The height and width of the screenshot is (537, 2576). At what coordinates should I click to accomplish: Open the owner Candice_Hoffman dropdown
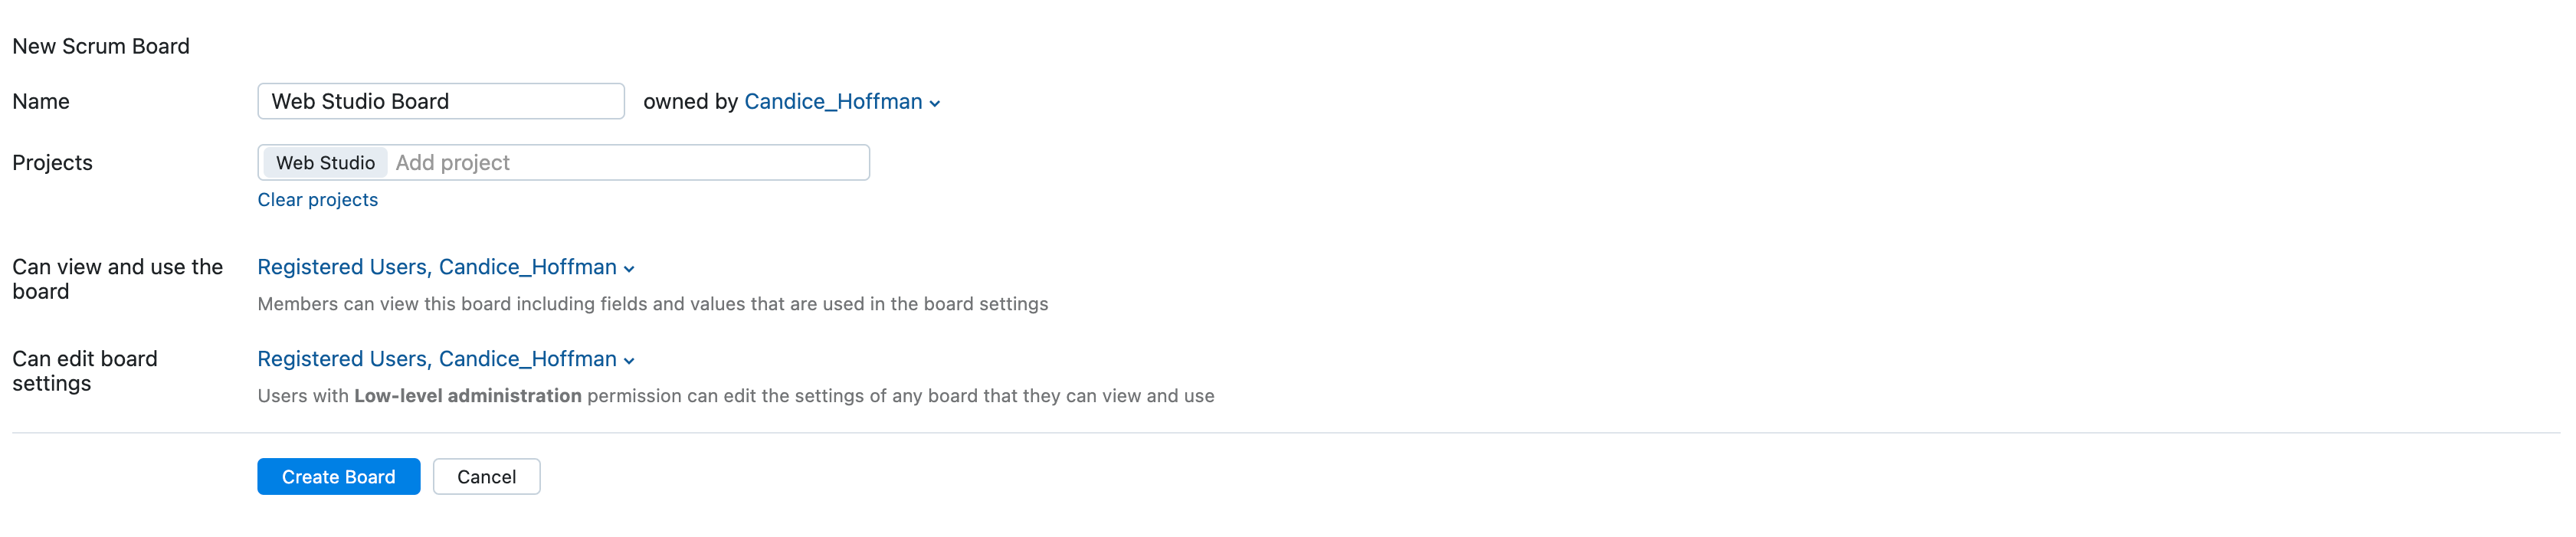(832, 101)
